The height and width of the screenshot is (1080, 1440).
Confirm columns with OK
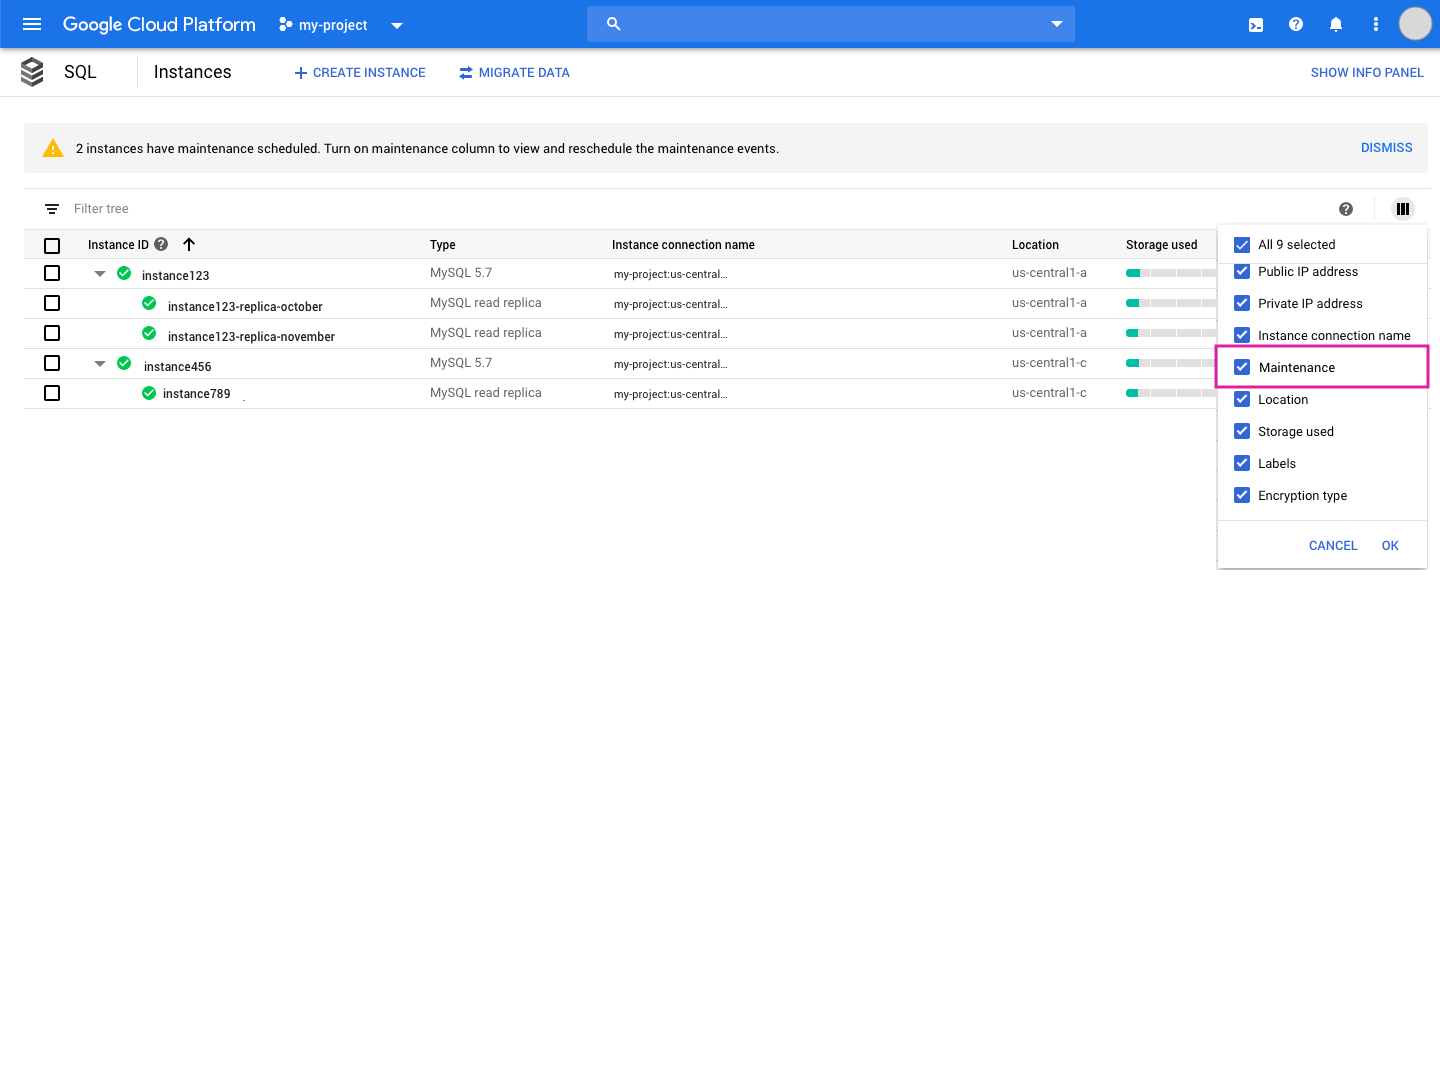(x=1390, y=546)
